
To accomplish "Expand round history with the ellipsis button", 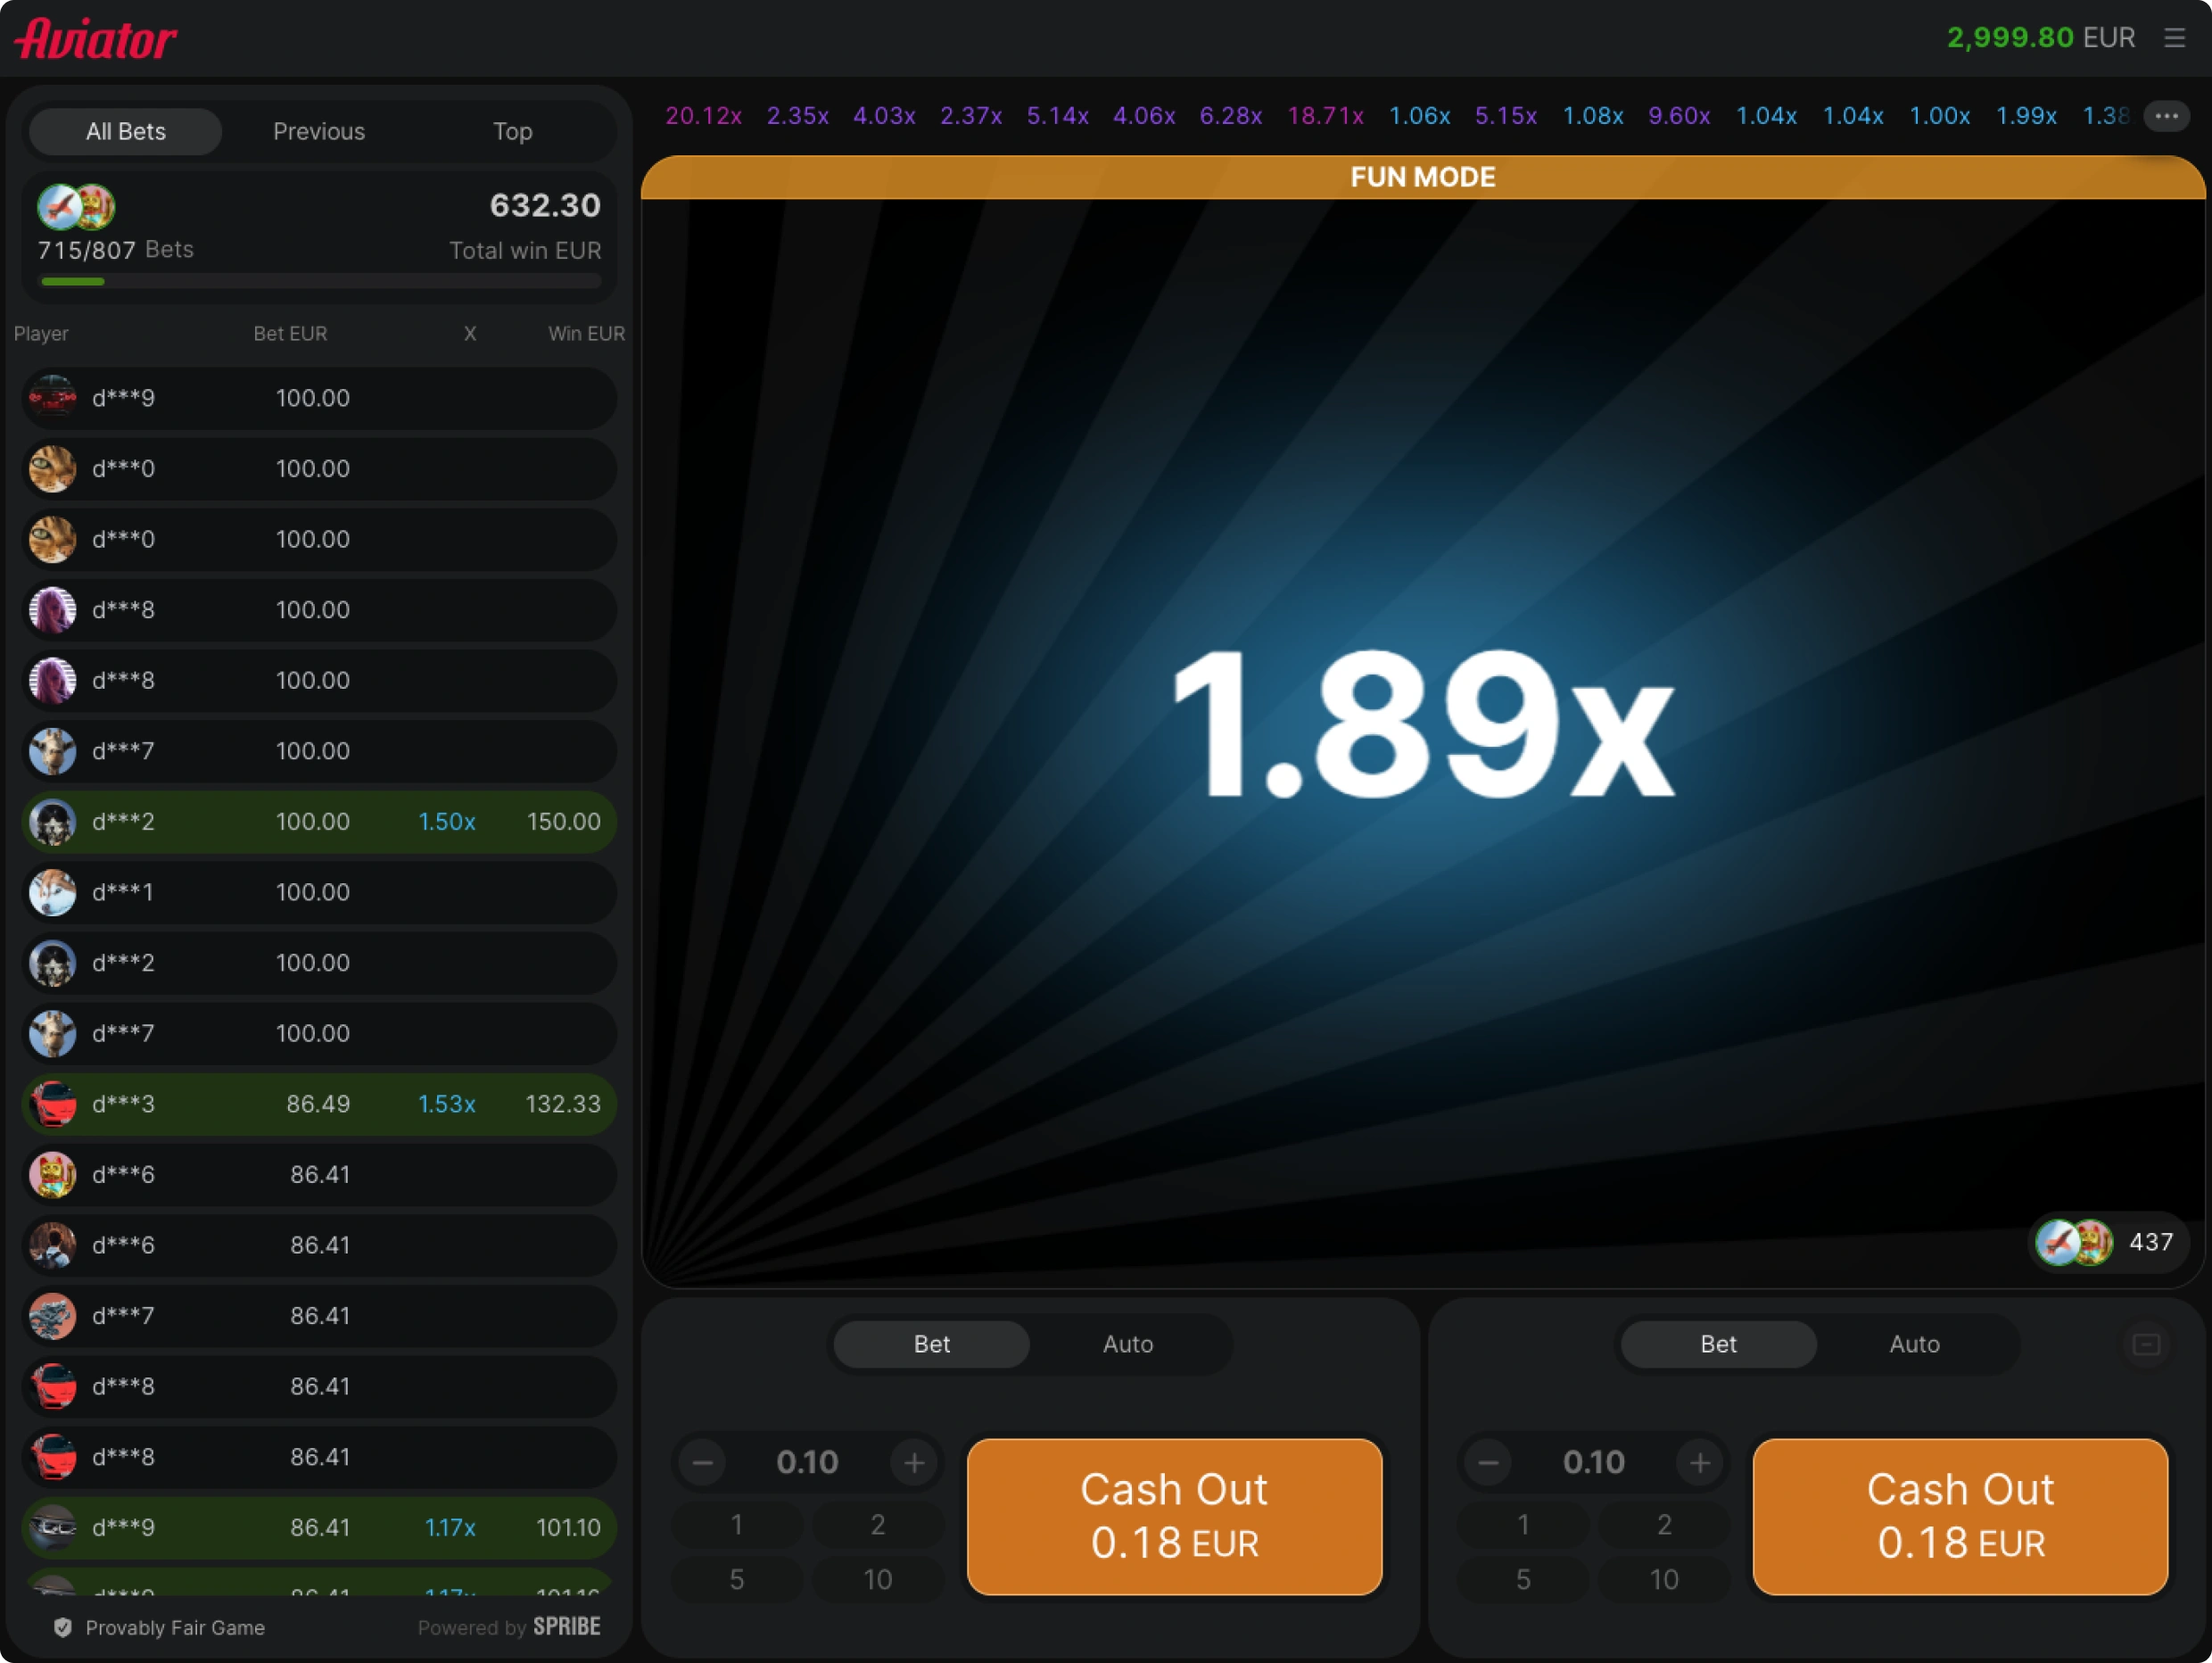I will click(2166, 116).
